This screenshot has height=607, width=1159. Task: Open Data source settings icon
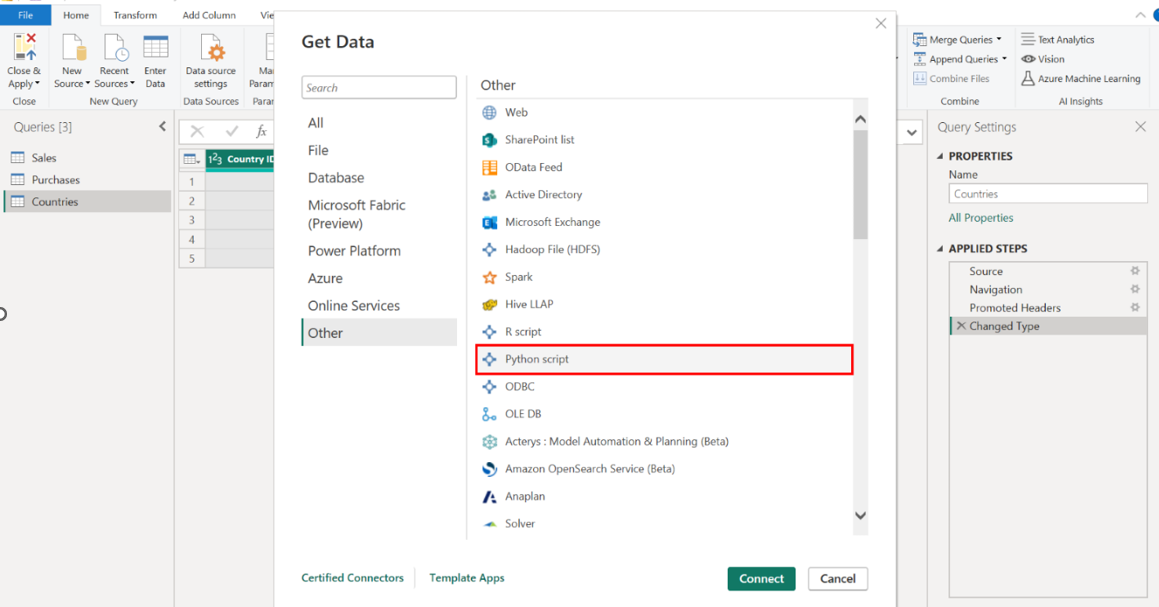tap(211, 48)
